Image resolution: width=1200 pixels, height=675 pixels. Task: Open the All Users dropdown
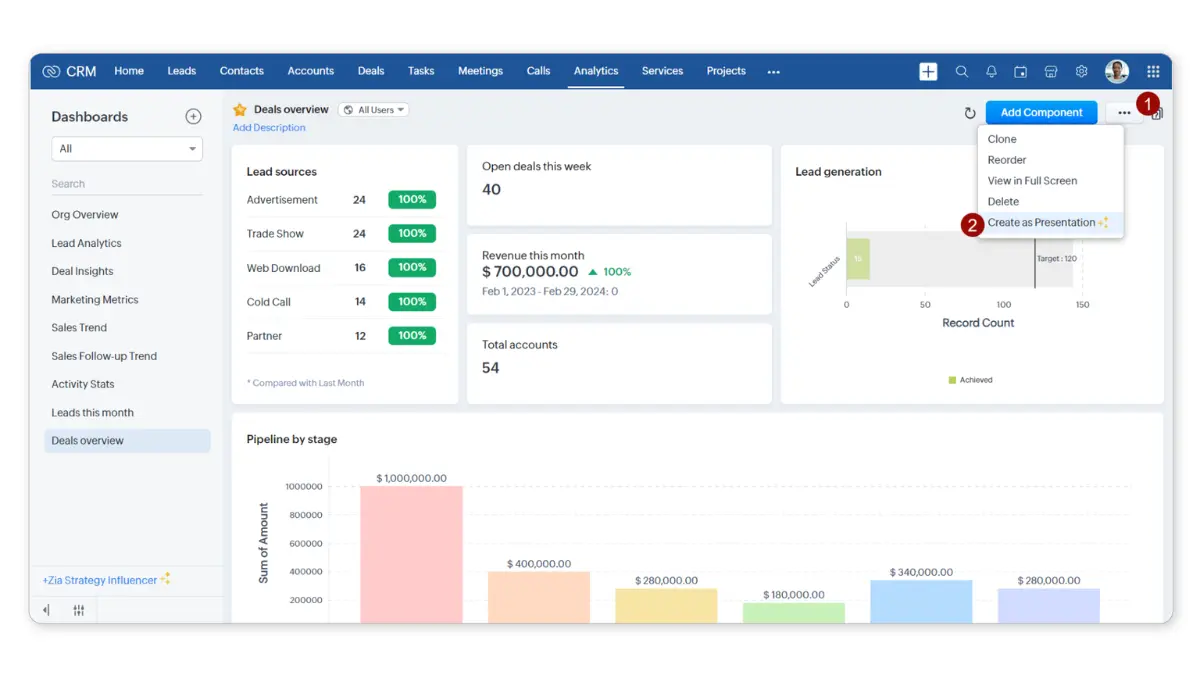coord(373,109)
